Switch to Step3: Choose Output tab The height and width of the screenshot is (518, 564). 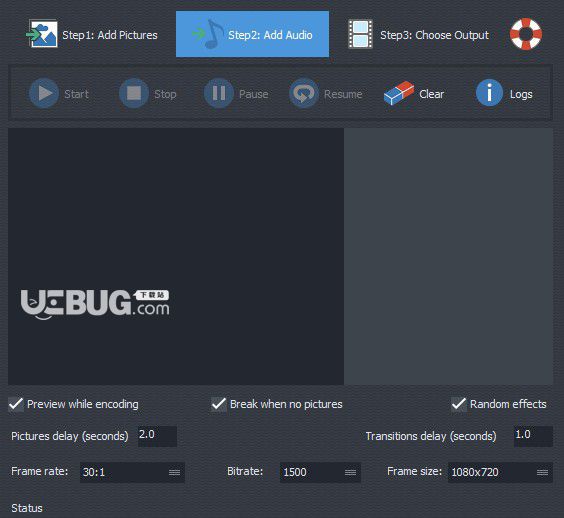419,34
